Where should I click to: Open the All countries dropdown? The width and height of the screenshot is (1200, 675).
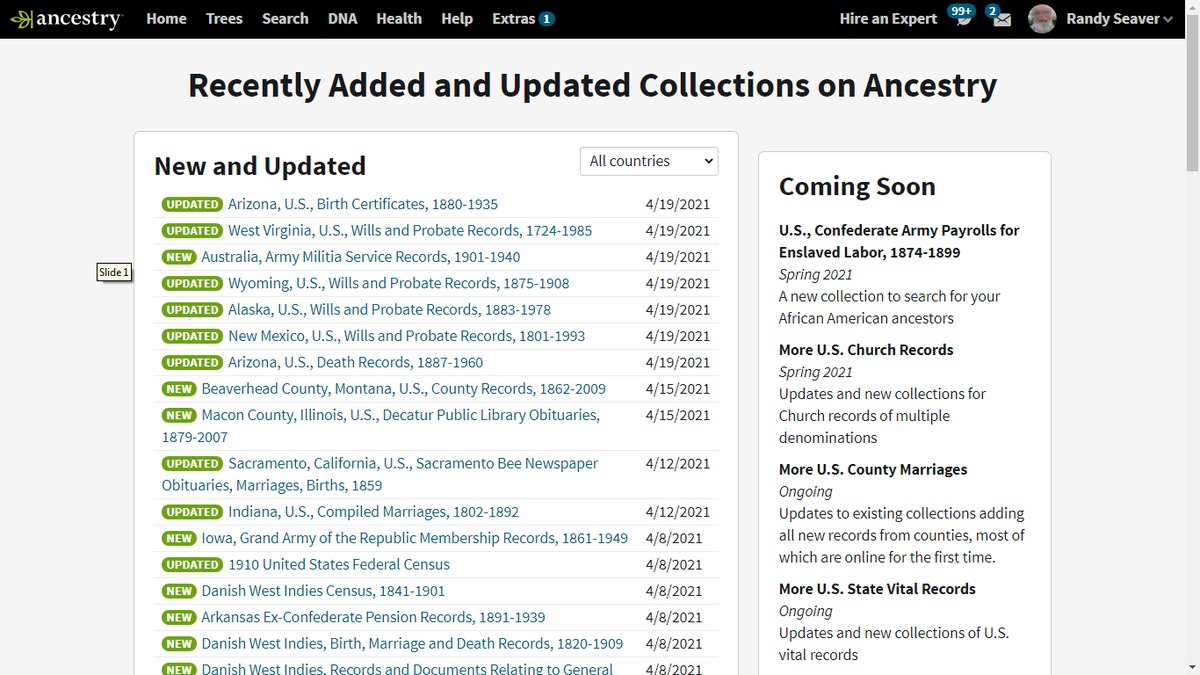coord(649,161)
